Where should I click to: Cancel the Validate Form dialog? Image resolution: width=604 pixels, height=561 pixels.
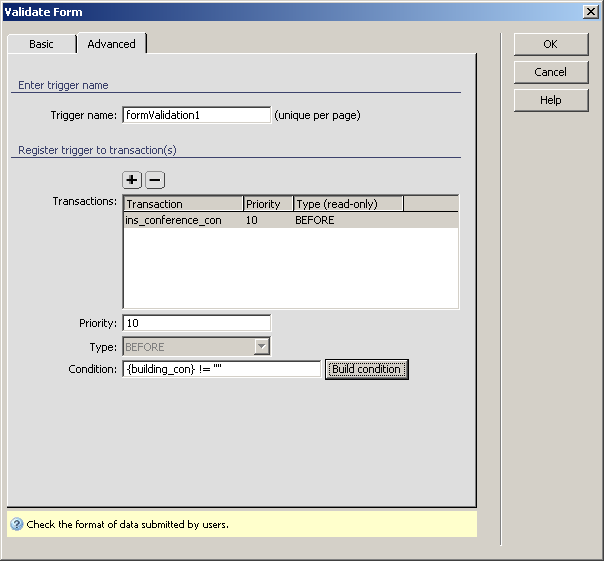[550, 72]
